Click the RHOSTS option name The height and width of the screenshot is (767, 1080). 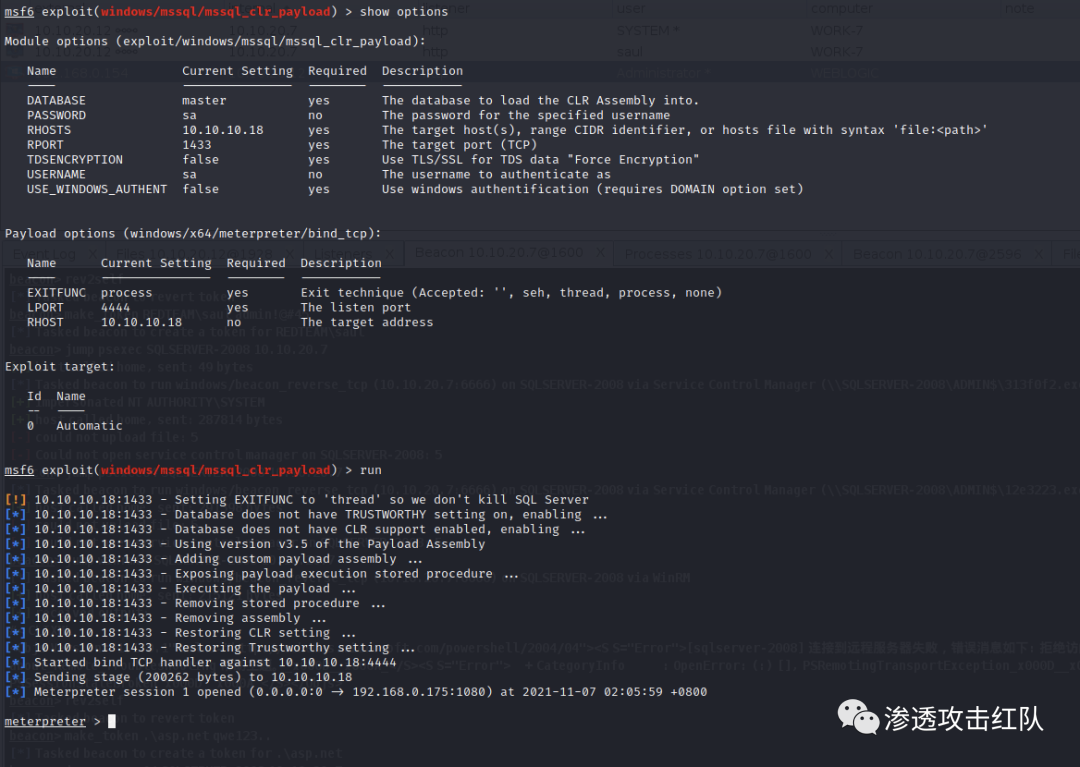tap(49, 130)
